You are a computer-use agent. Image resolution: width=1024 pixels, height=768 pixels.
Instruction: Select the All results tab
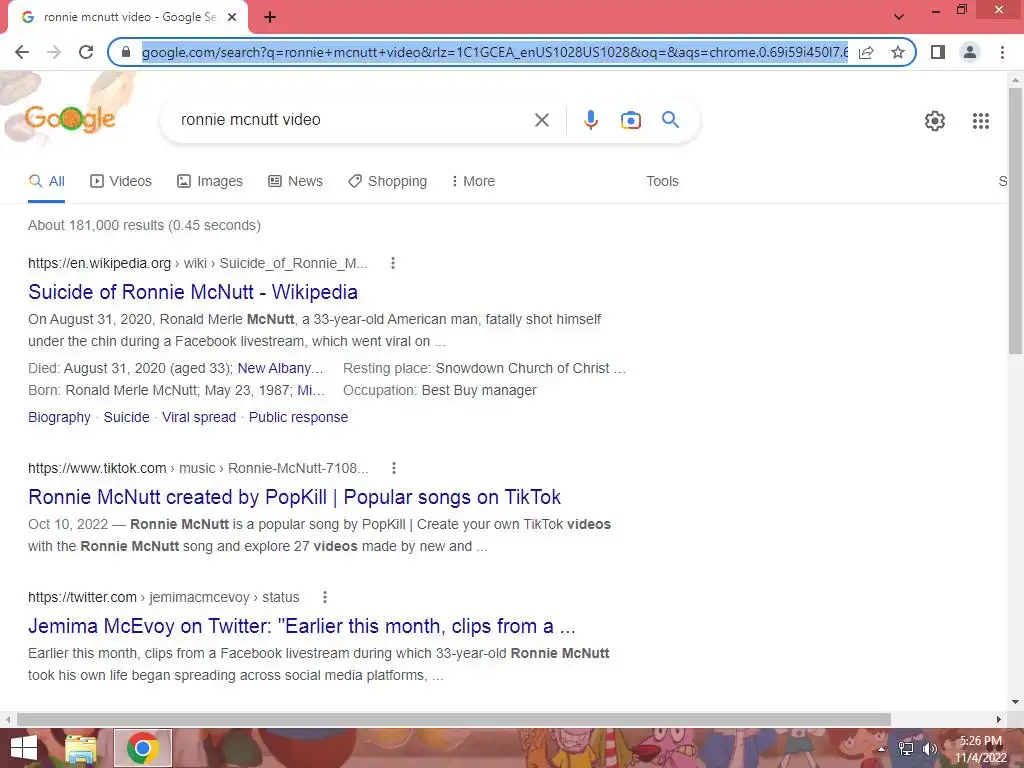[x=46, y=182]
